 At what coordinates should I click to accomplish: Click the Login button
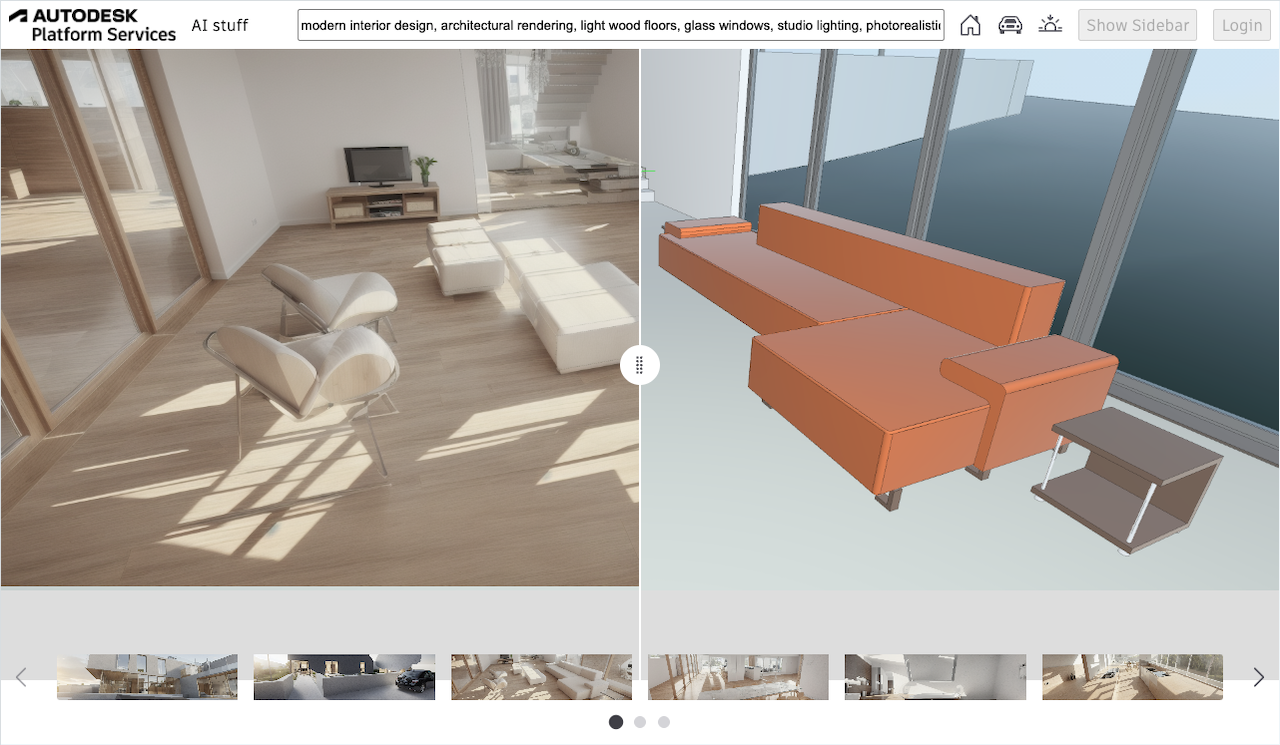pos(1241,25)
